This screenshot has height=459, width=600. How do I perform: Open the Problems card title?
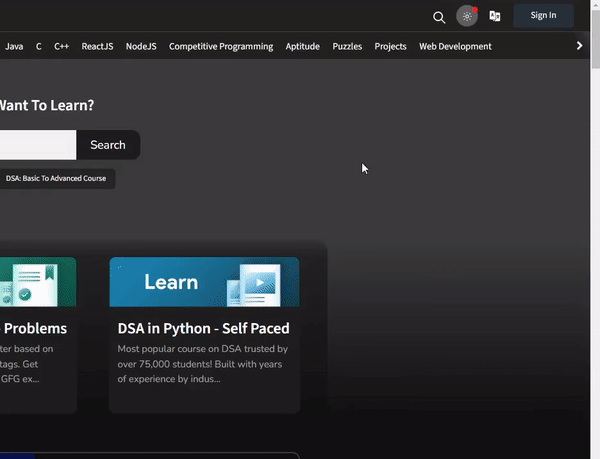click(x=35, y=329)
